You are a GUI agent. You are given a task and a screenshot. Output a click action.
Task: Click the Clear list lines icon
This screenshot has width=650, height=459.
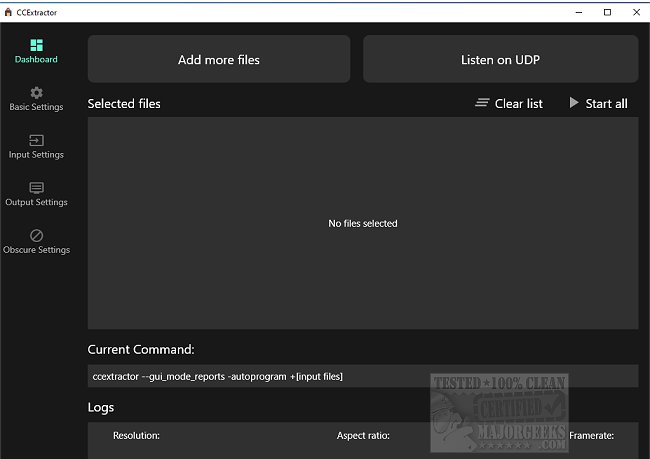tap(482, 102)
